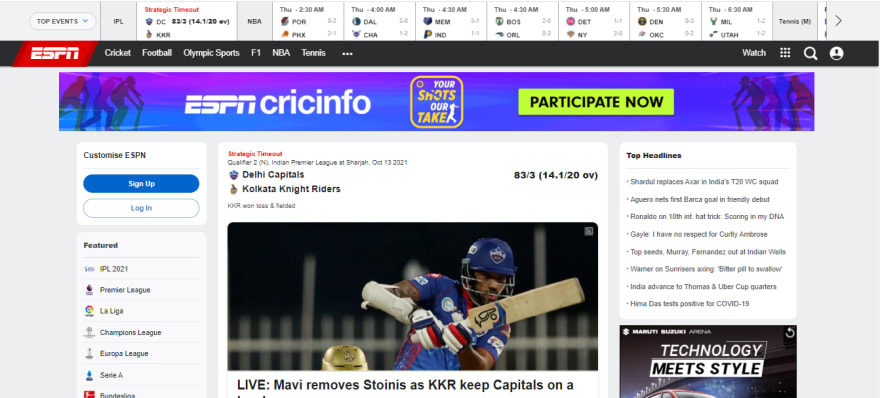Click the Log In button
The image size is (880, 398).
click(141, 208)
